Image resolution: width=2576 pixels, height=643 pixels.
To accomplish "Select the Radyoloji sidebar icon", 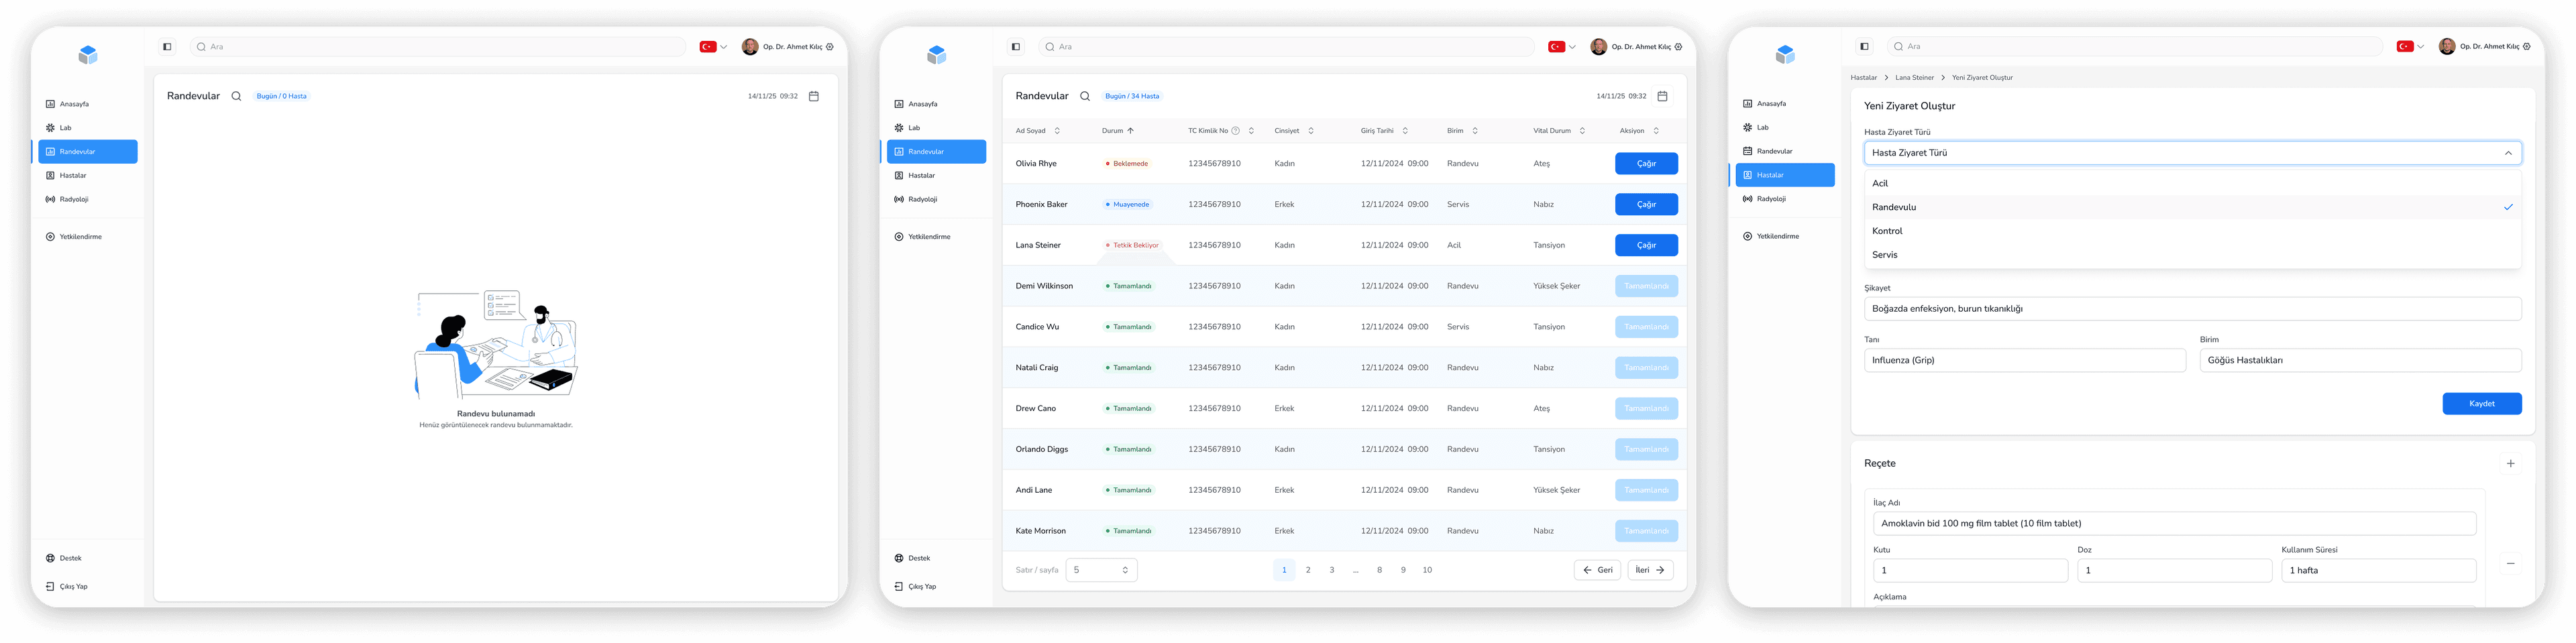I will tap(50, 198).
